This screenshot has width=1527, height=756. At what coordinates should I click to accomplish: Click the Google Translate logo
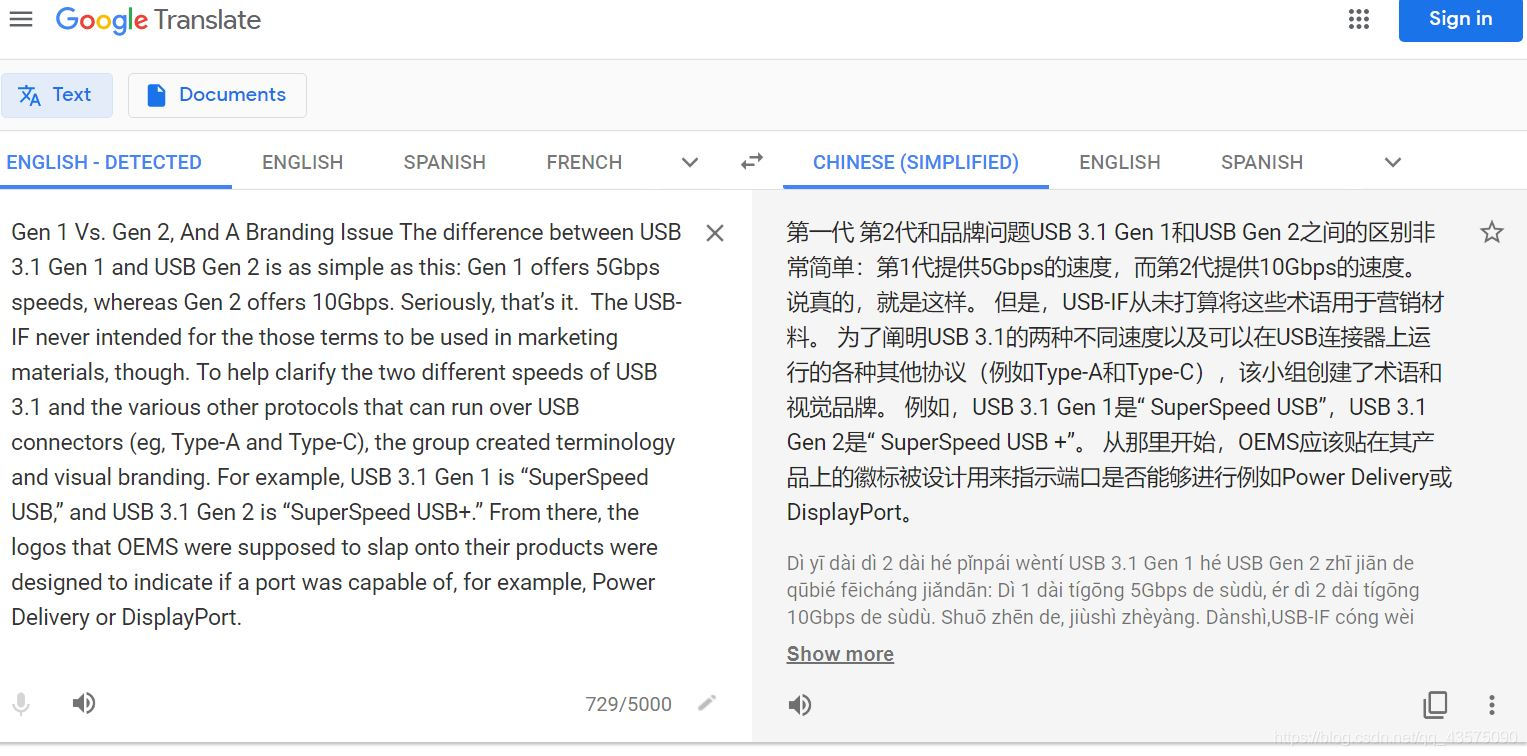[158, 20]
